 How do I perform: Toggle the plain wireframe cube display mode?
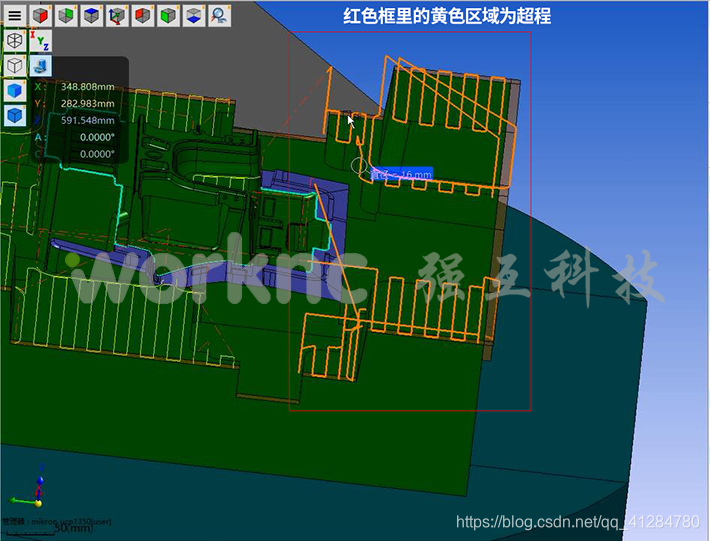click(15, 66)
